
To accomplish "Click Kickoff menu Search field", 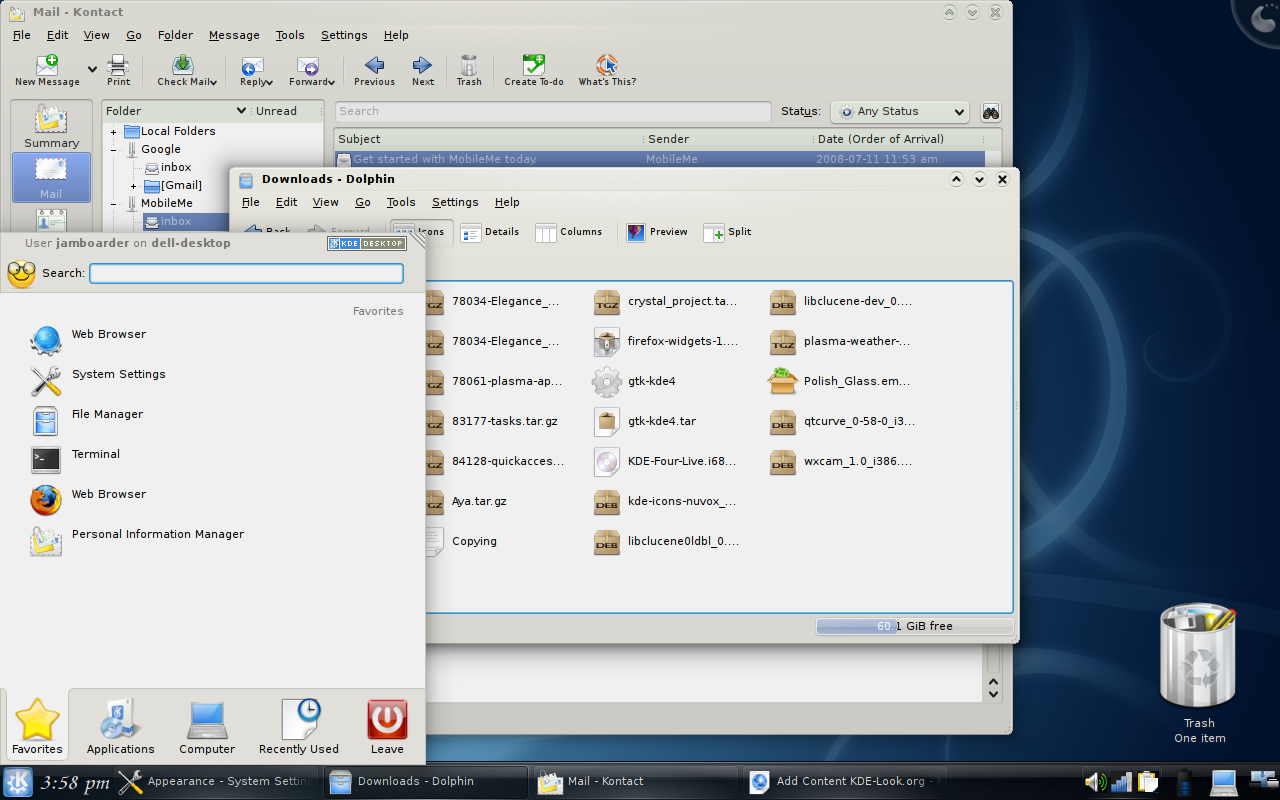I will [246, 273].
